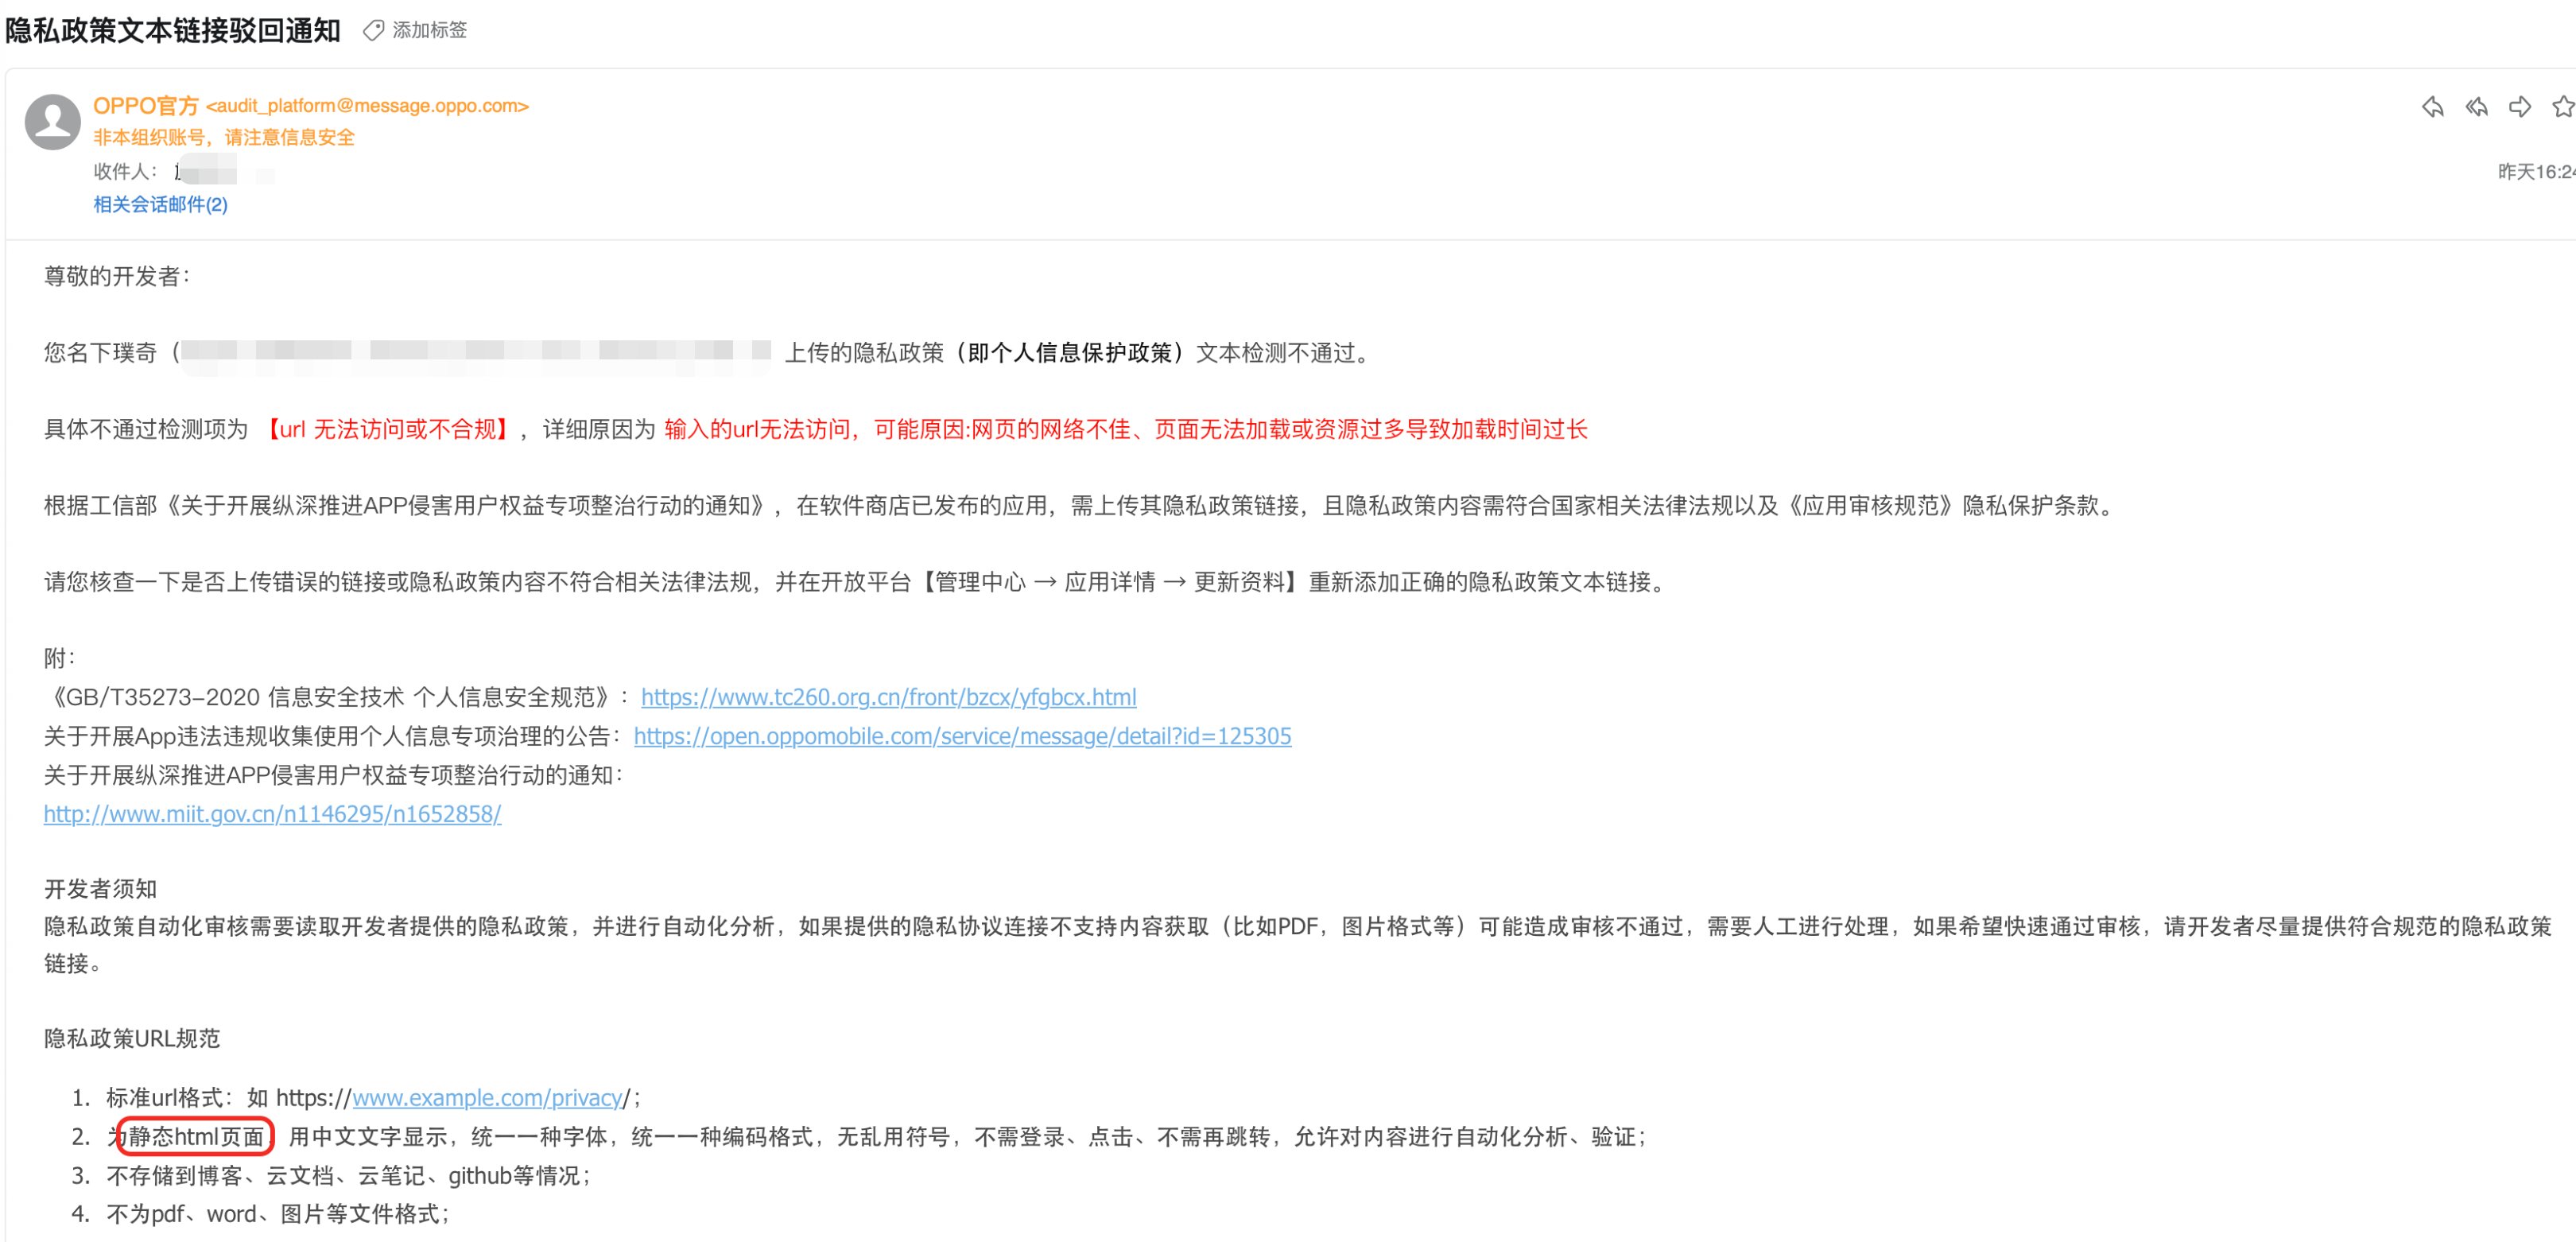Click the 隐私政策URL规范 heading

(x=132, y=1039)
